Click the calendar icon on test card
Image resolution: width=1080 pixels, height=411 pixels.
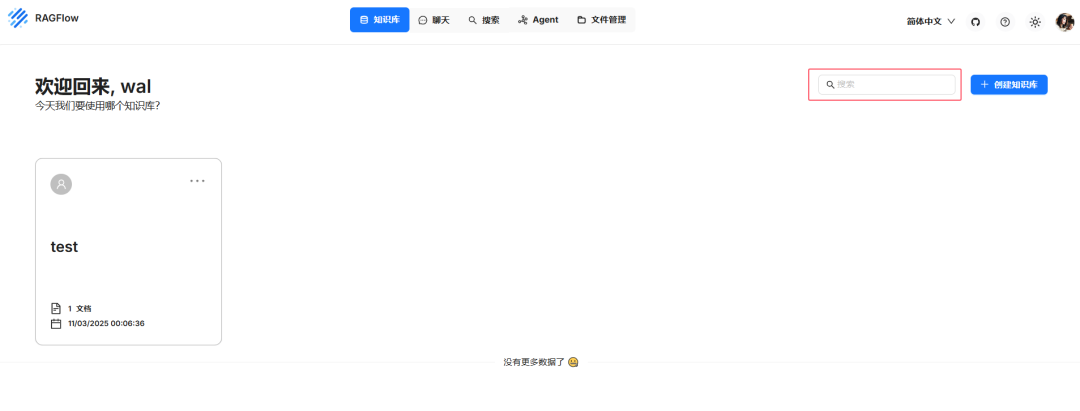[x=56, y=324]
